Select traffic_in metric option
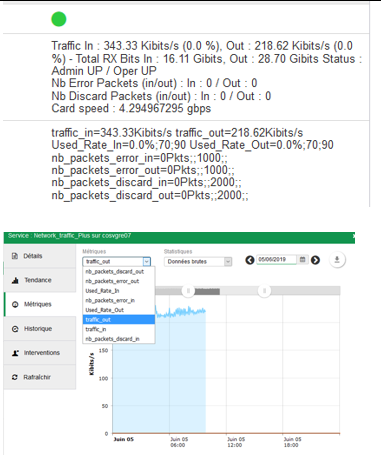The width and height of the screenshot is (381, 455). click(x=119, y=329)
